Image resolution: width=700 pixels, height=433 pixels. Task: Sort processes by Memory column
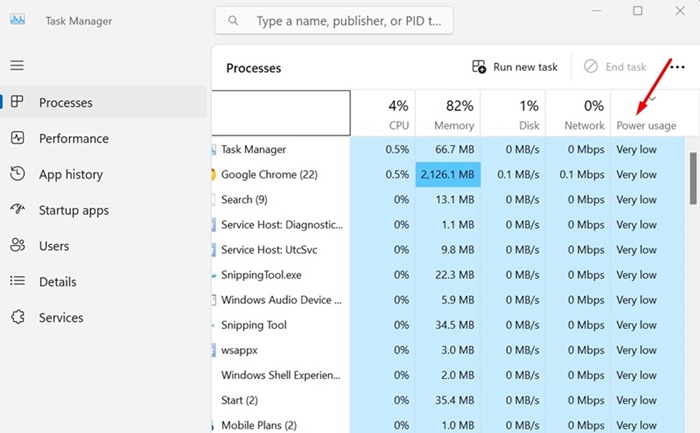tap(446, 114)
